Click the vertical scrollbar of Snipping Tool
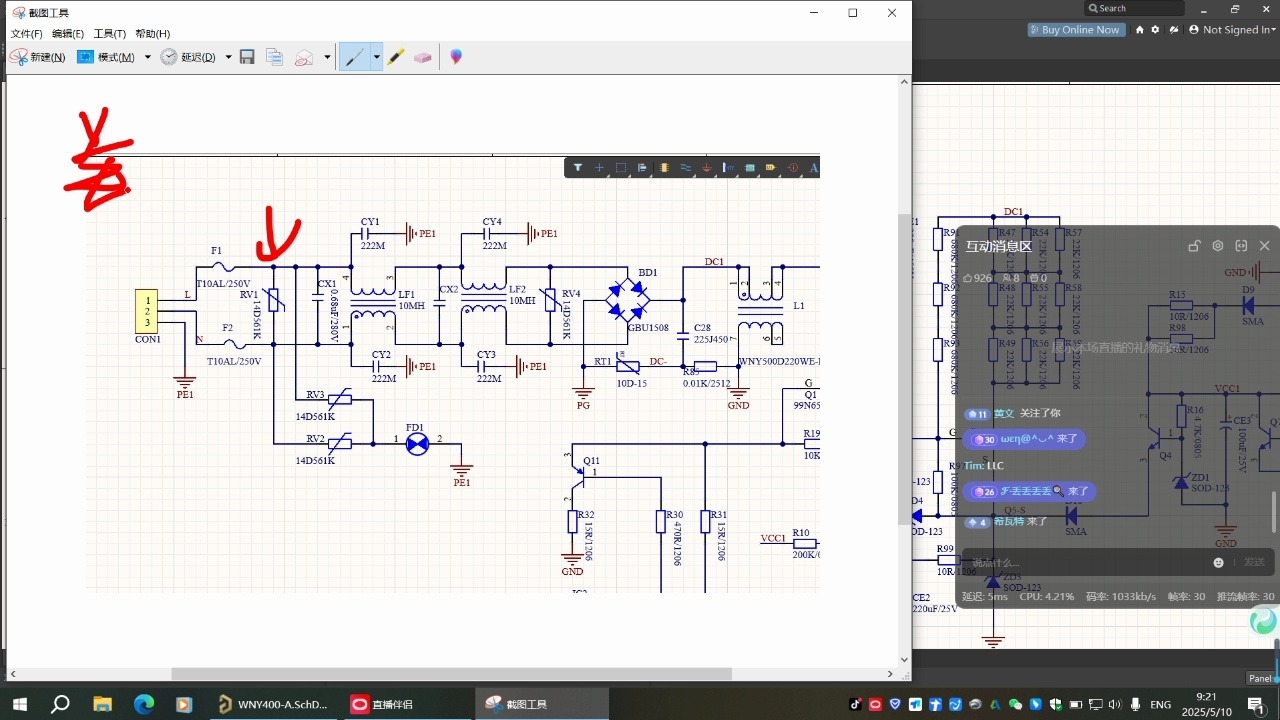This screenshot has width=1280, height=720. pos(905,370)
